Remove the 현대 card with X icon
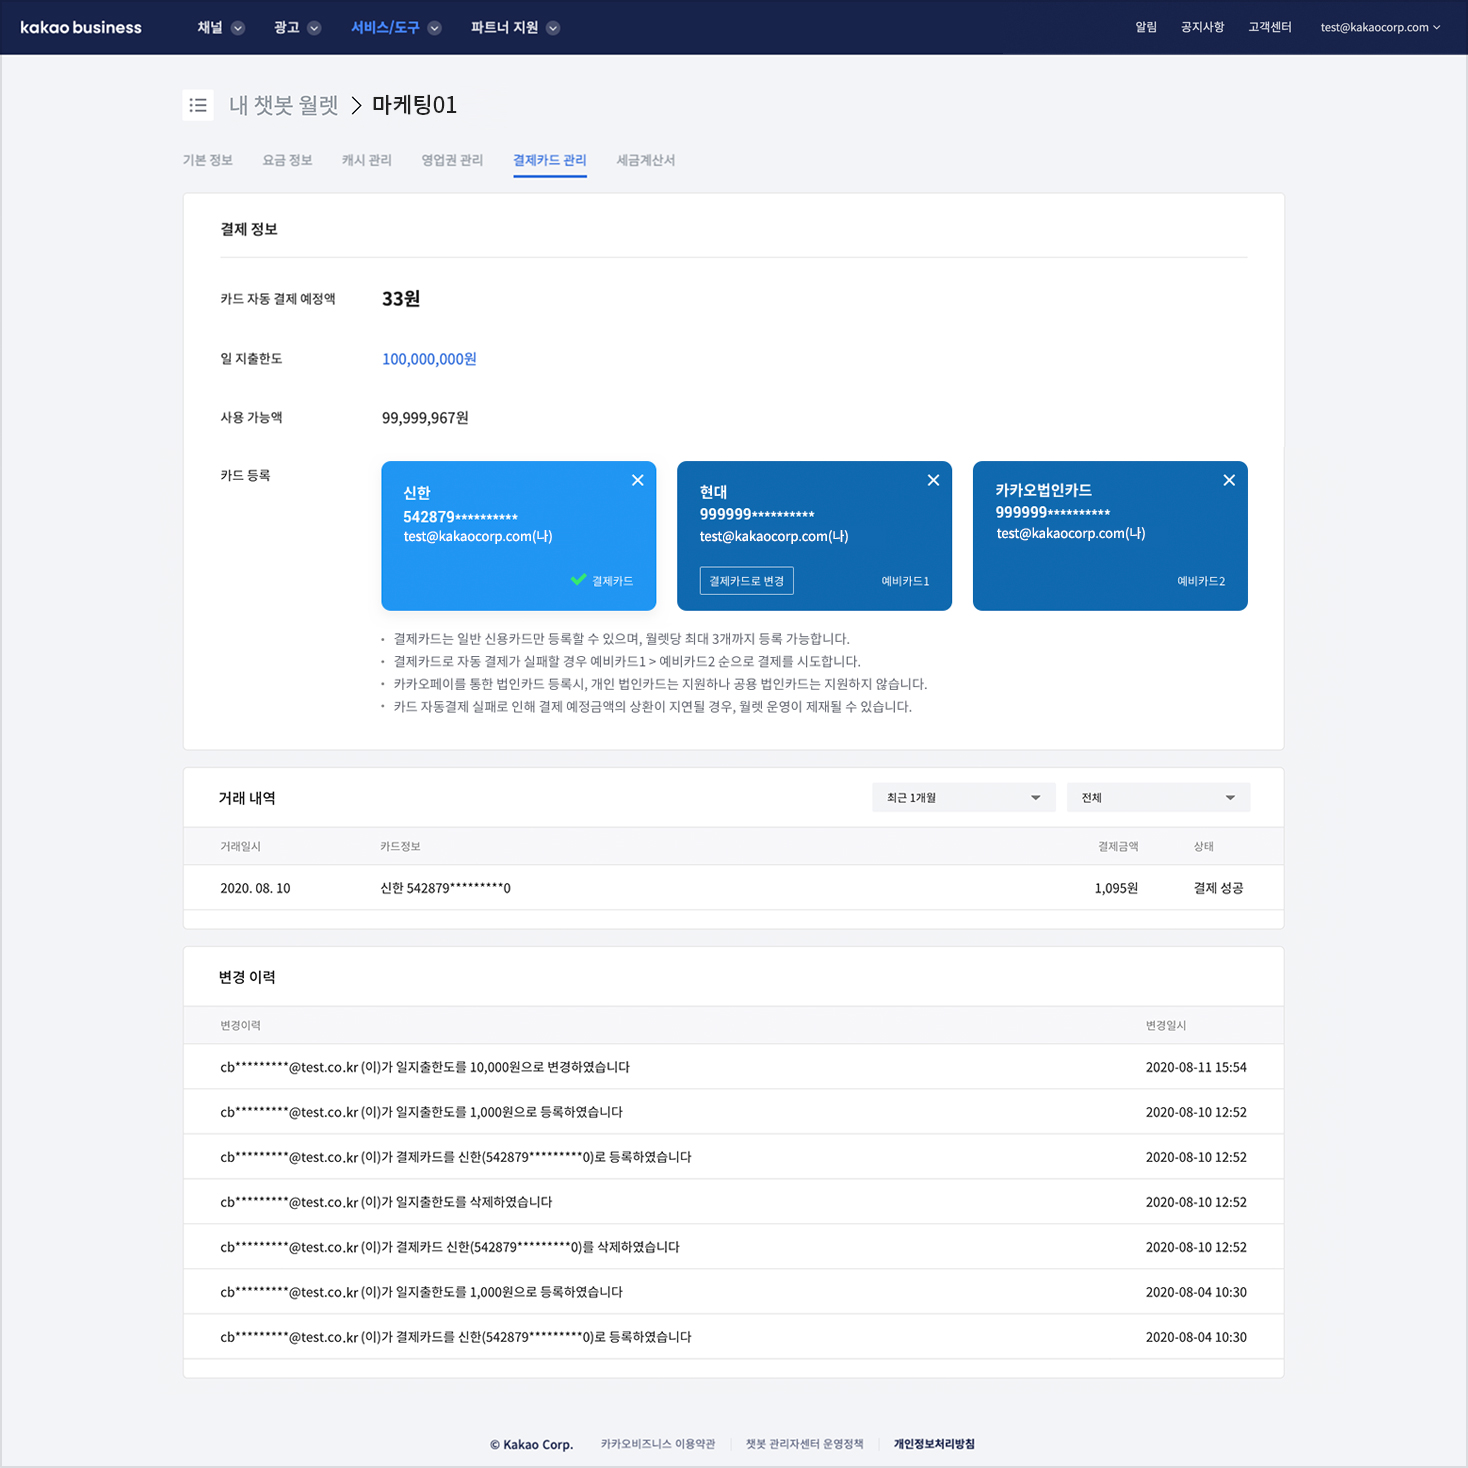Viewport: 1468px width, 1468px height. point(933,481)
